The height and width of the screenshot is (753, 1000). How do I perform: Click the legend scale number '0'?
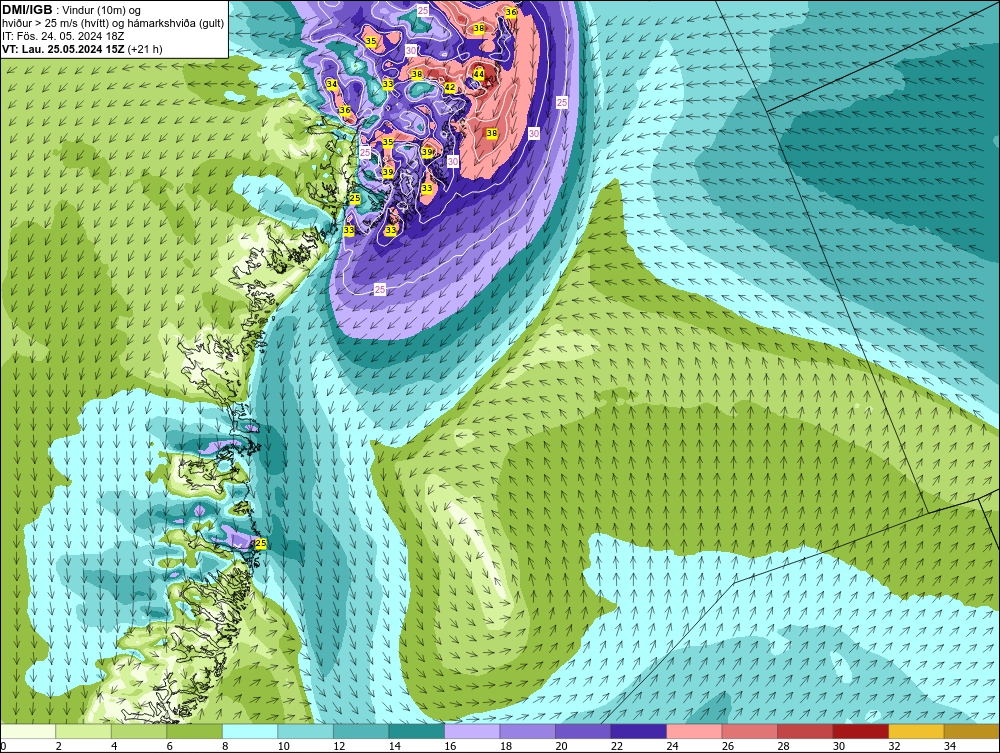[x=3, y=746]
